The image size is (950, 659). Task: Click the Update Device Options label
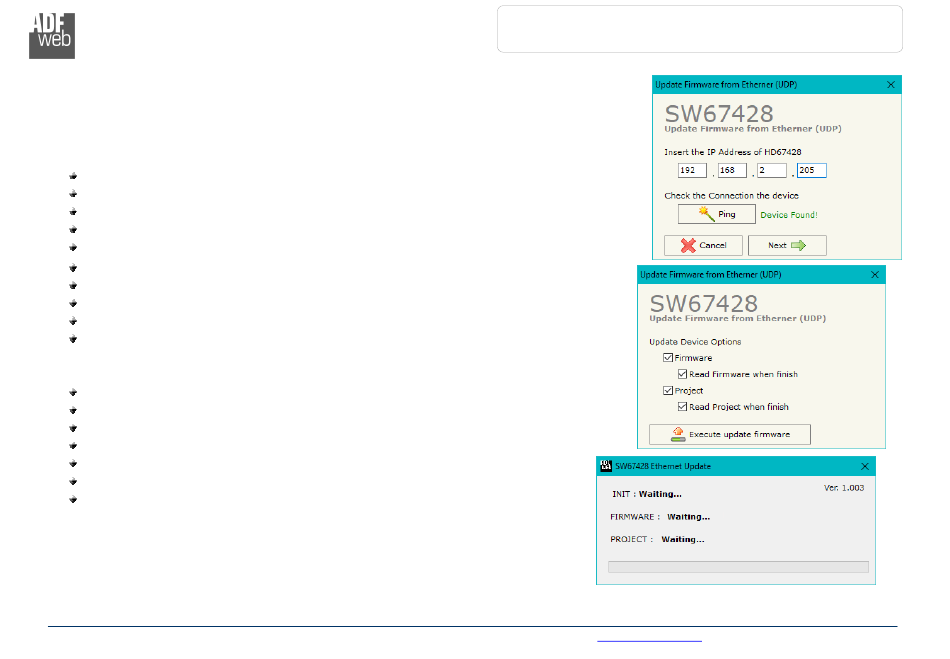(695, 342)
